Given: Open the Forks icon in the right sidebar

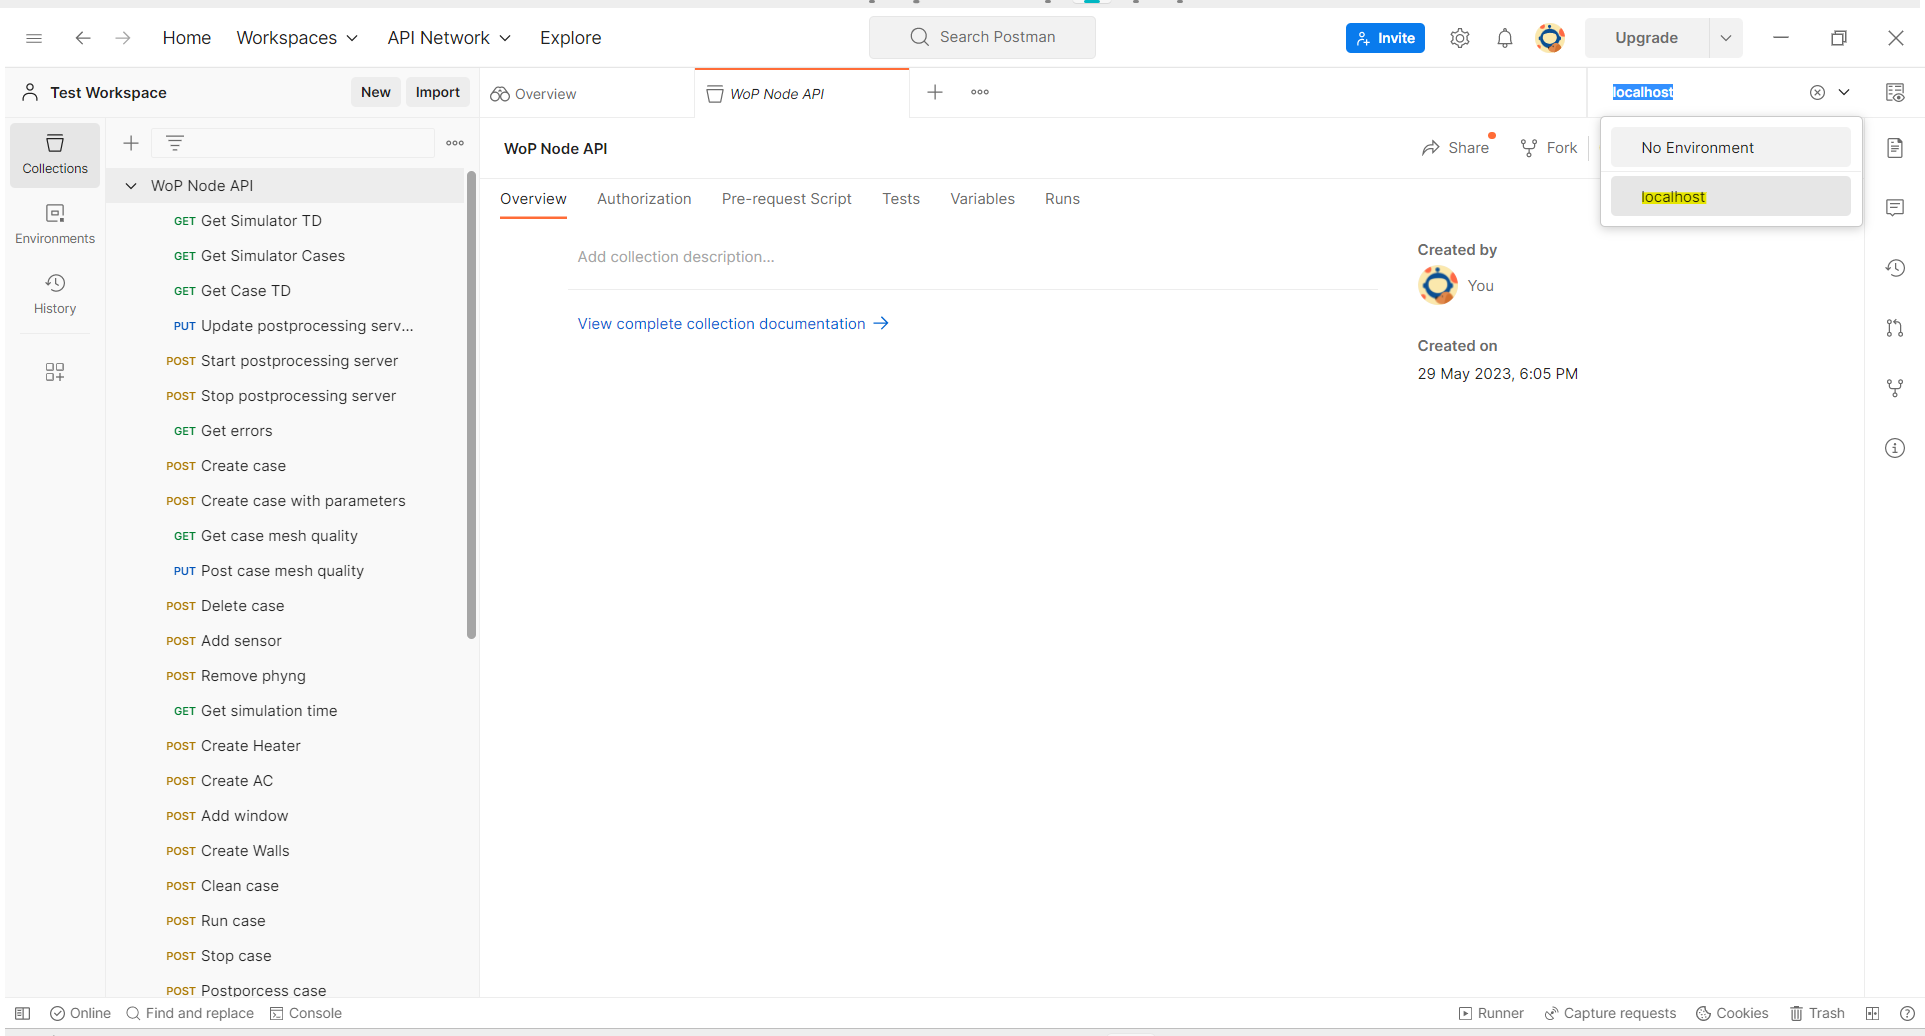Looking at the screenshot, I should pyautogui.click(x=1895, y=388).
